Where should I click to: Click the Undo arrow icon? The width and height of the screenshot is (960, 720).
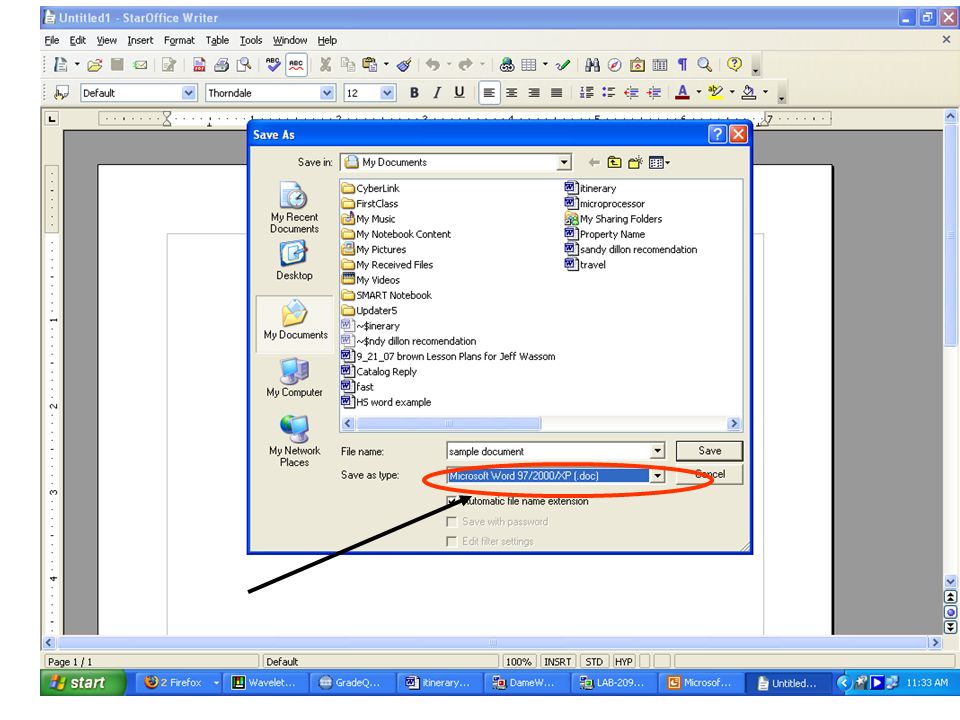[433, 64]
